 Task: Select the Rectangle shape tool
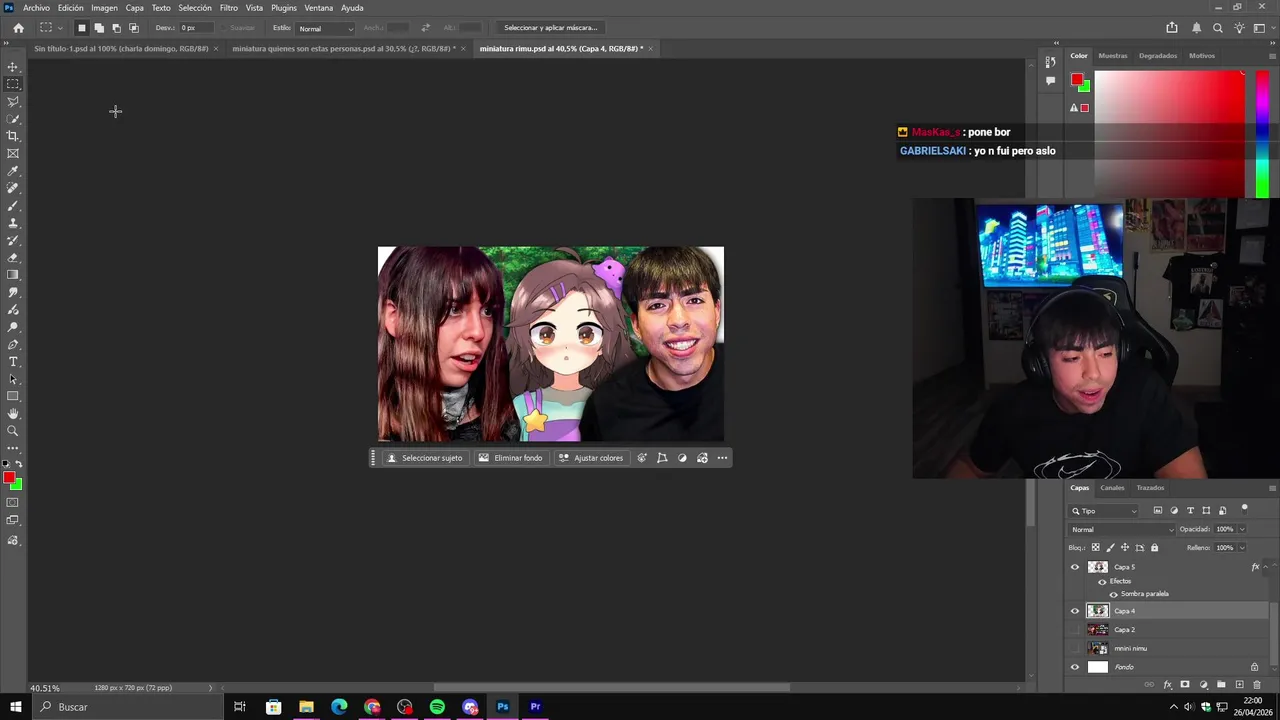point(13,396)
